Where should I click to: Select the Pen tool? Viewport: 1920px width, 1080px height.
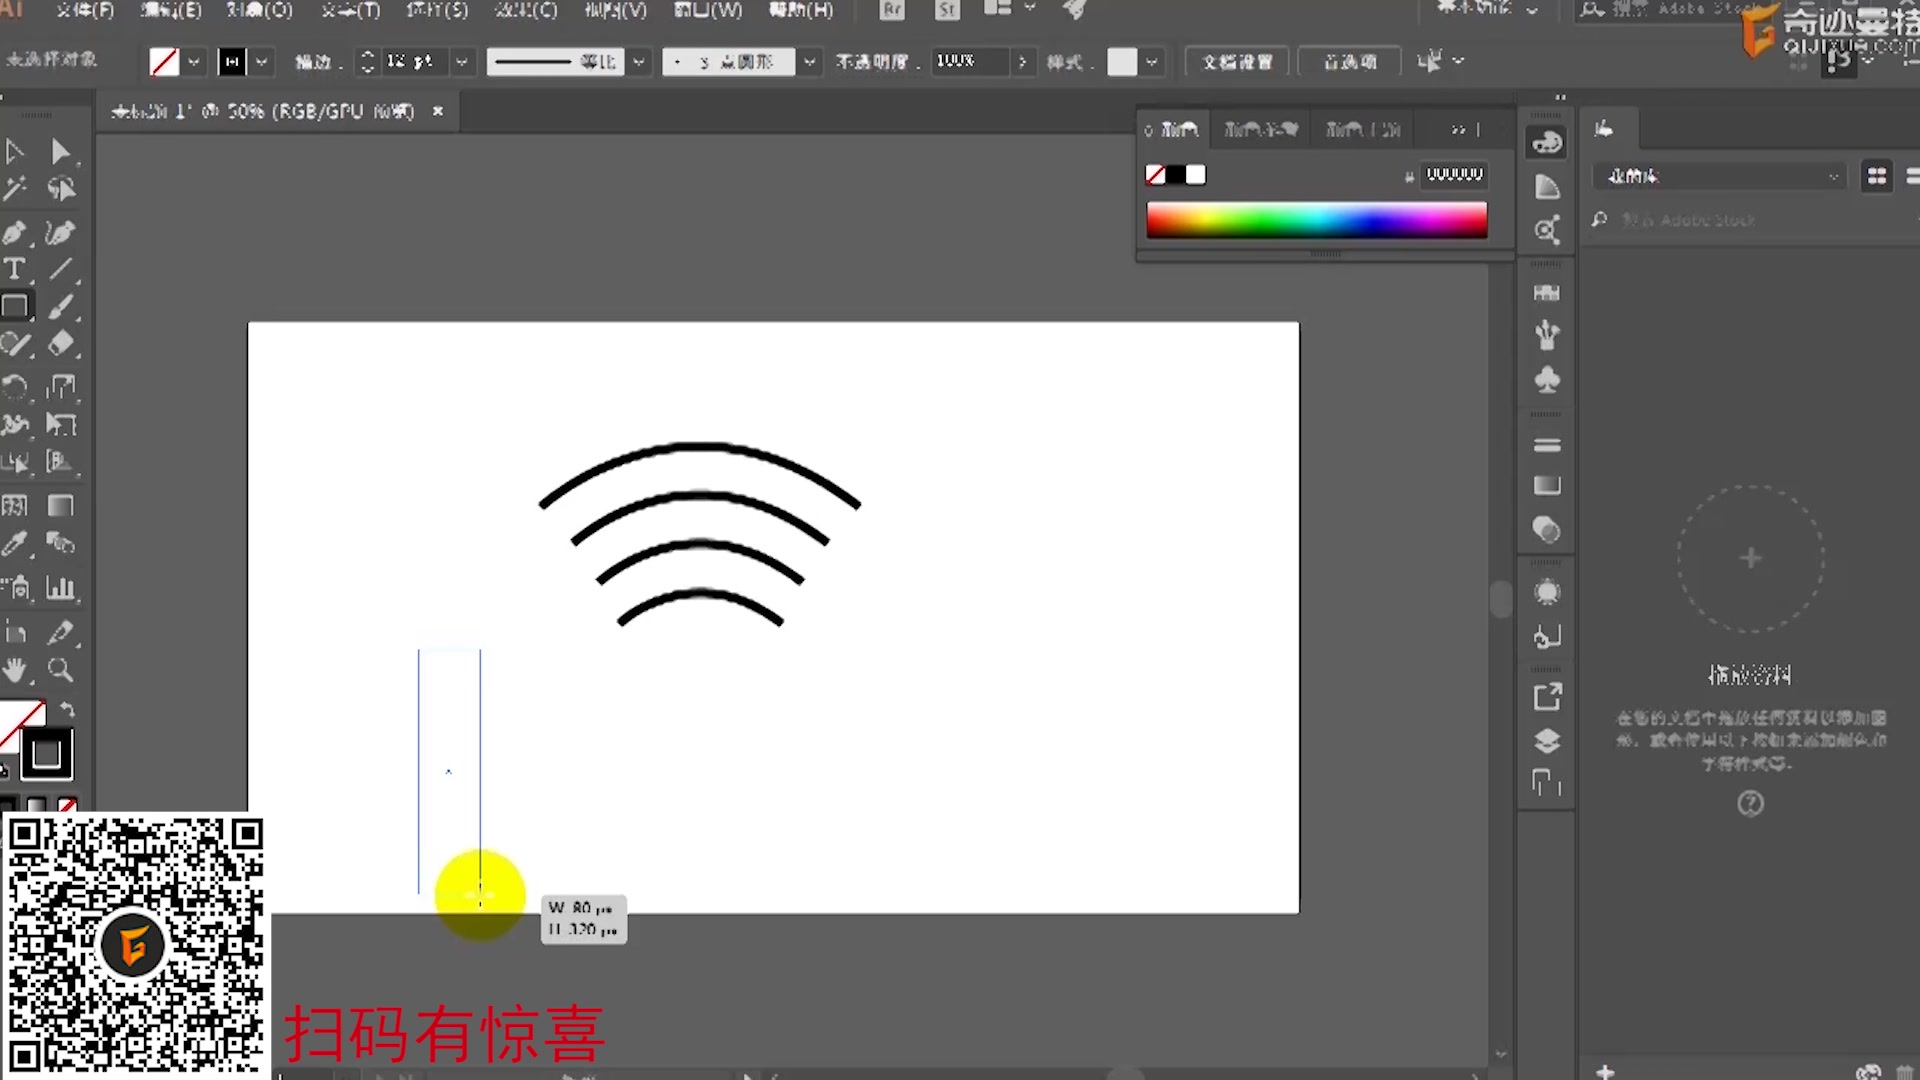[x=14, y=232]
